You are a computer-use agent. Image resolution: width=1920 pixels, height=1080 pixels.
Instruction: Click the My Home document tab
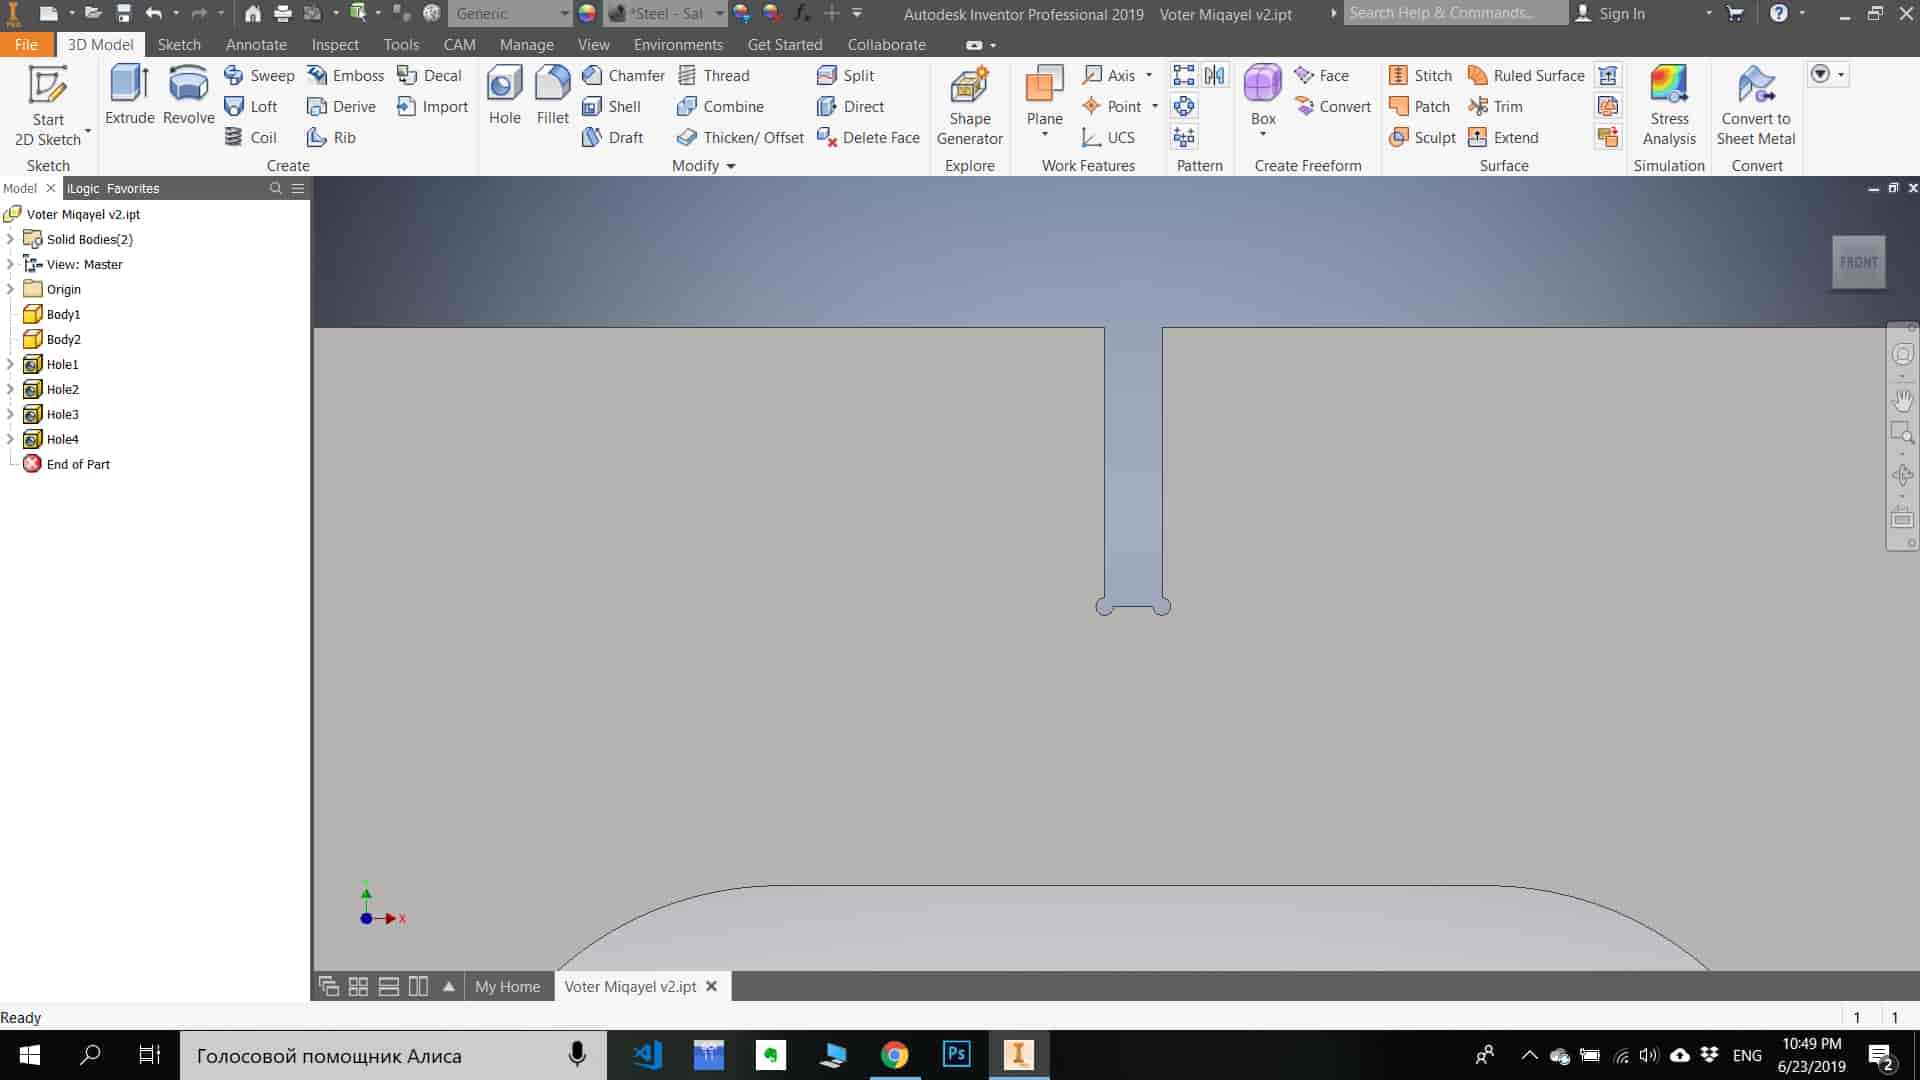[507, 986]
